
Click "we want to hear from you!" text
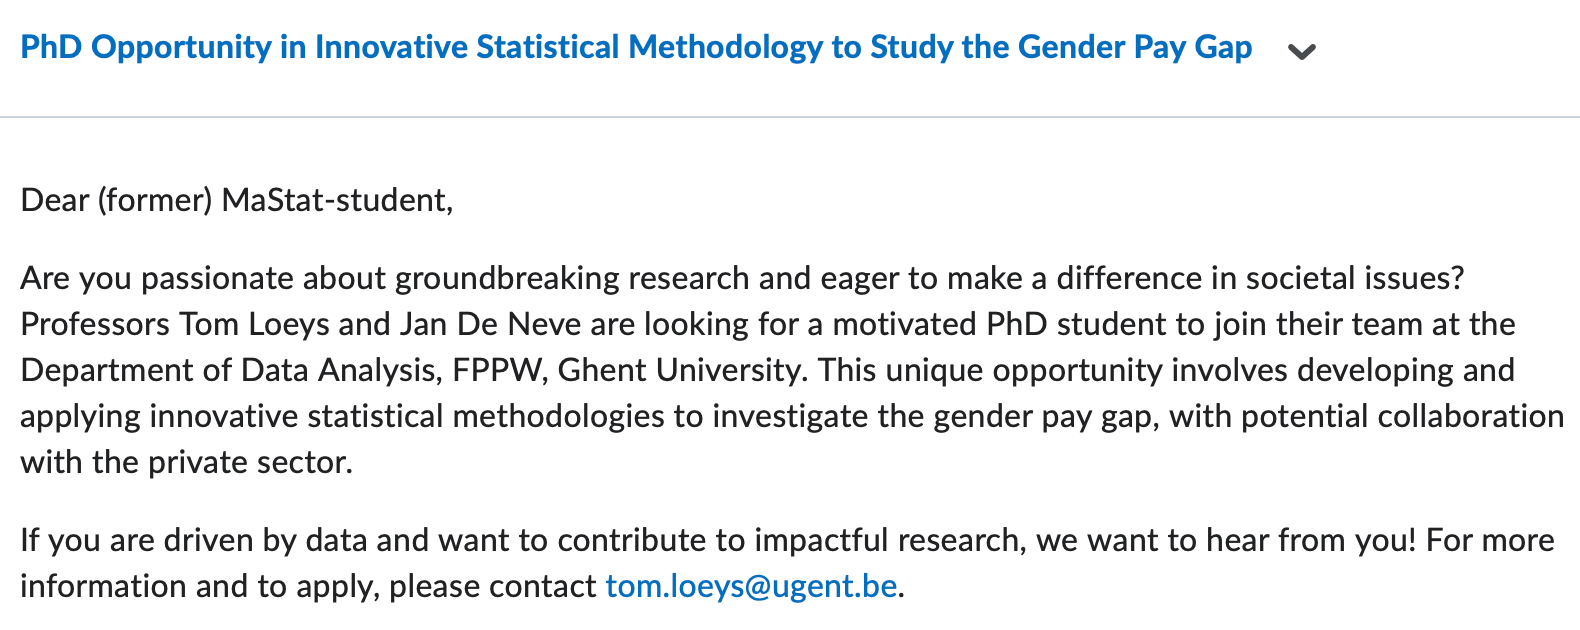pos(1226,540)
